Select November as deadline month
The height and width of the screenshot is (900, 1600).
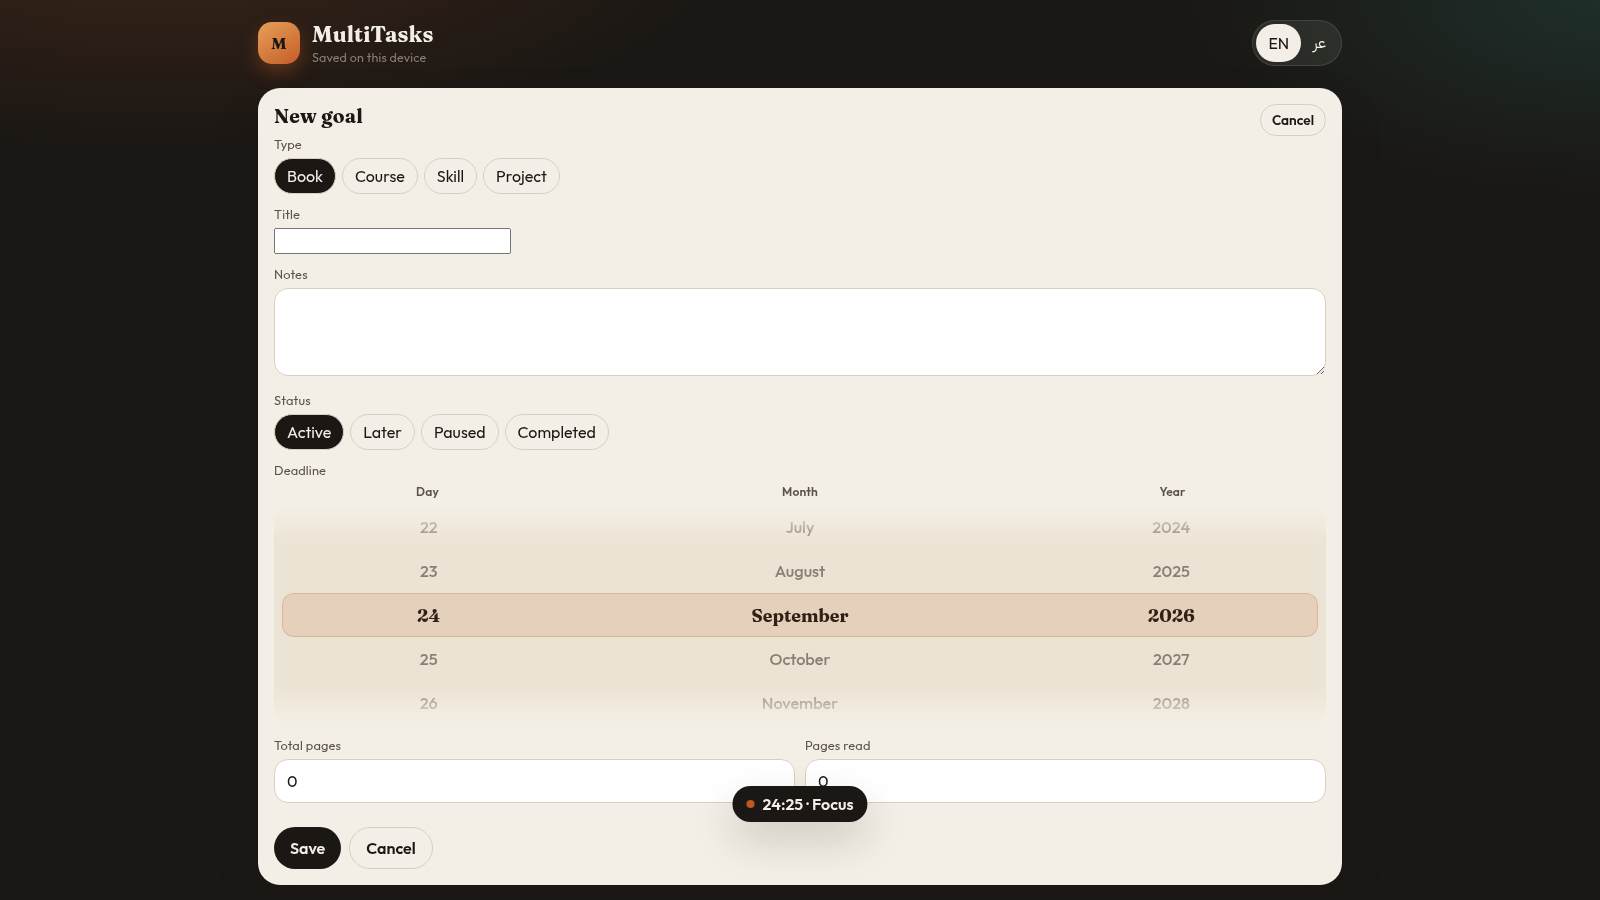[x=800, y=704]
